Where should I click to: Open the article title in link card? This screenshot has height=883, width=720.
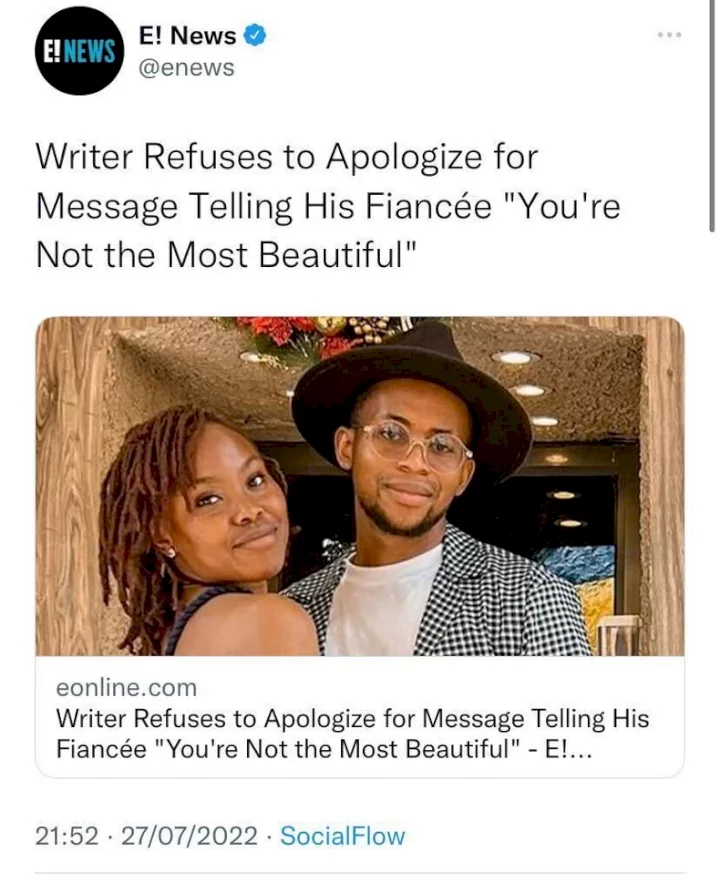click(352, 734)
